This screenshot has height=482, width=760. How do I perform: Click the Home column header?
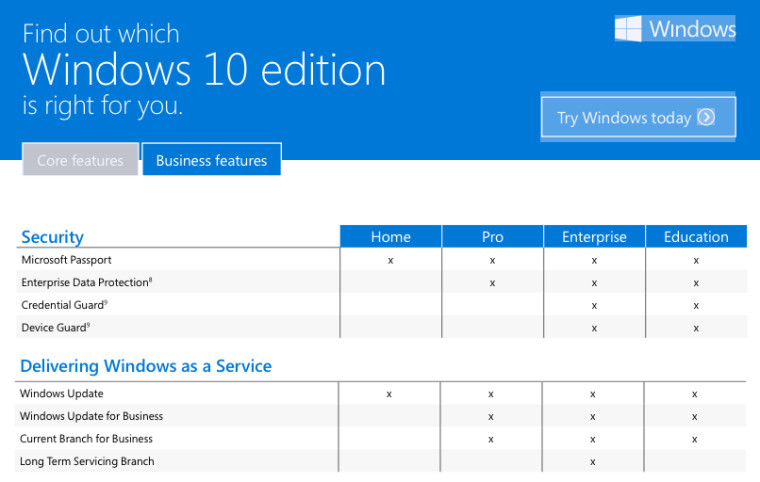pyautogui.click(x=390, y=237)
